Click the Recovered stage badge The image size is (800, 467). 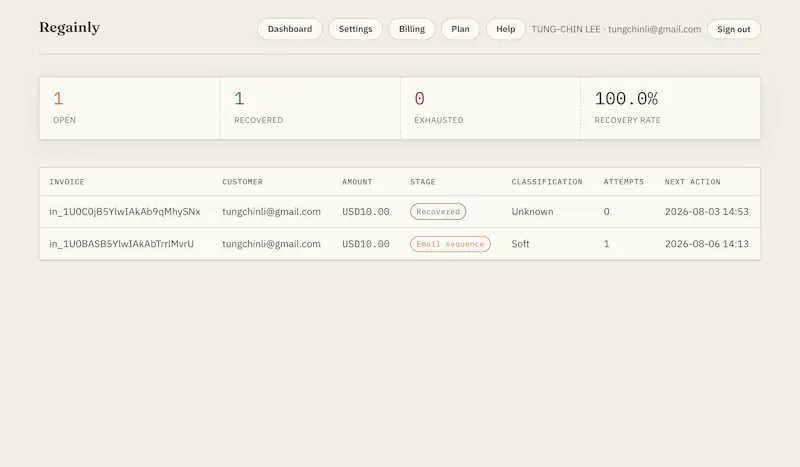click(x=438, y=212)
